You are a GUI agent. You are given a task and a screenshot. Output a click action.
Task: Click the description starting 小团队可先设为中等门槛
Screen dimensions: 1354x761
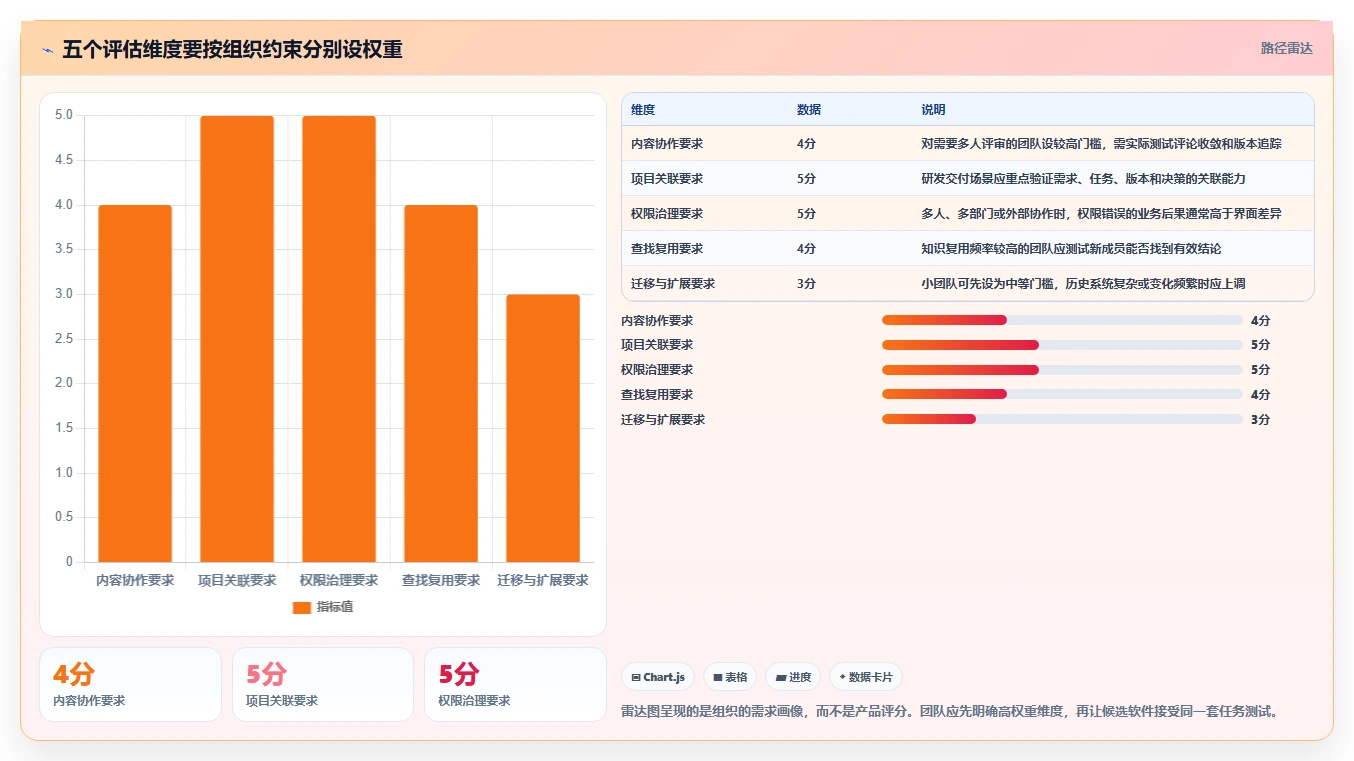tap(1083, 284)
